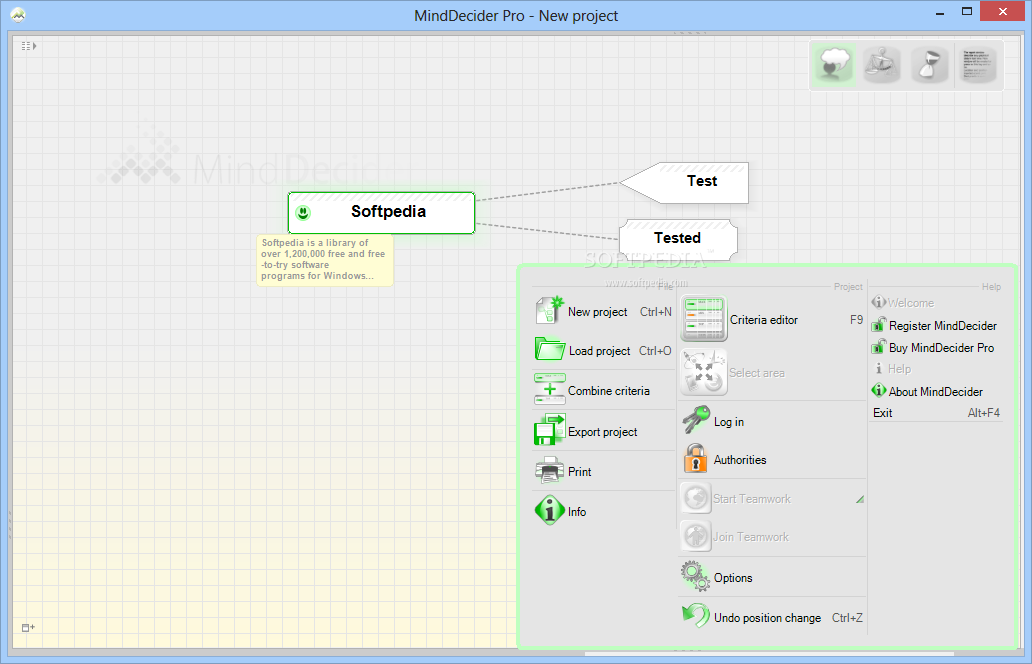This screenshot has height=664, width=1032.
Task: Choose Log in from the menu
Action: [x=772, y=421]
